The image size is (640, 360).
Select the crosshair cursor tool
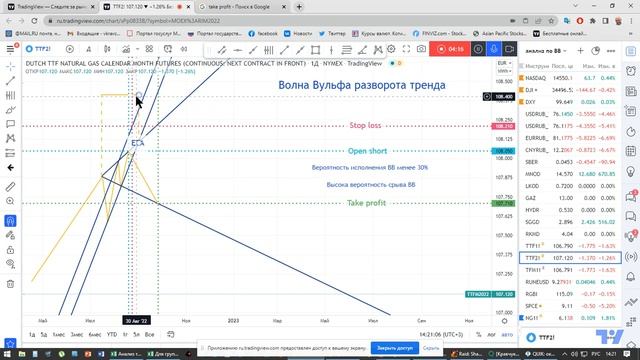10,66
